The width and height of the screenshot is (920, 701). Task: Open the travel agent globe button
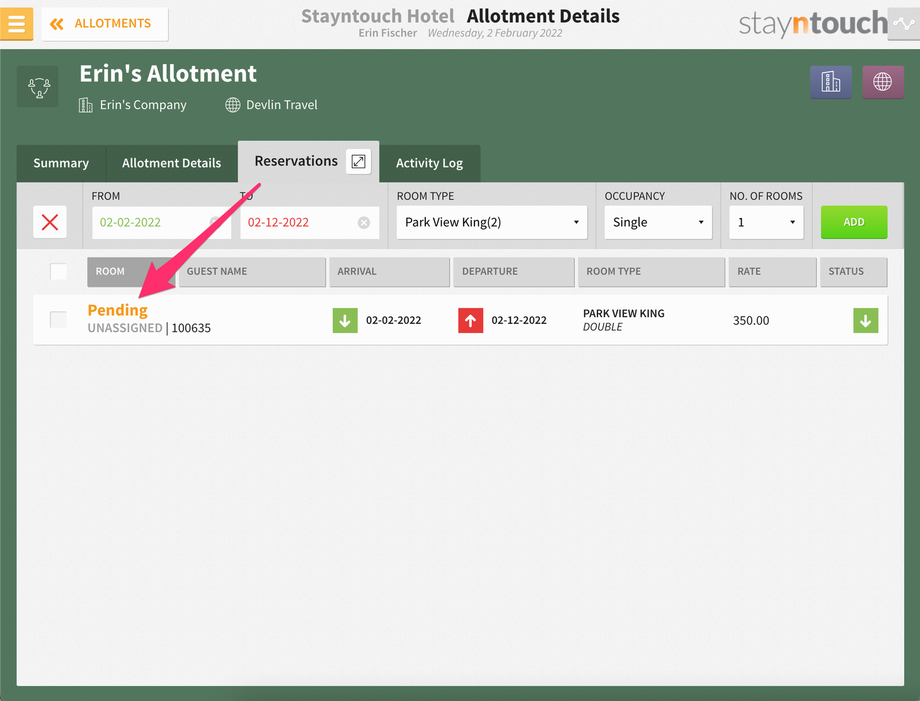click(882, 82)
